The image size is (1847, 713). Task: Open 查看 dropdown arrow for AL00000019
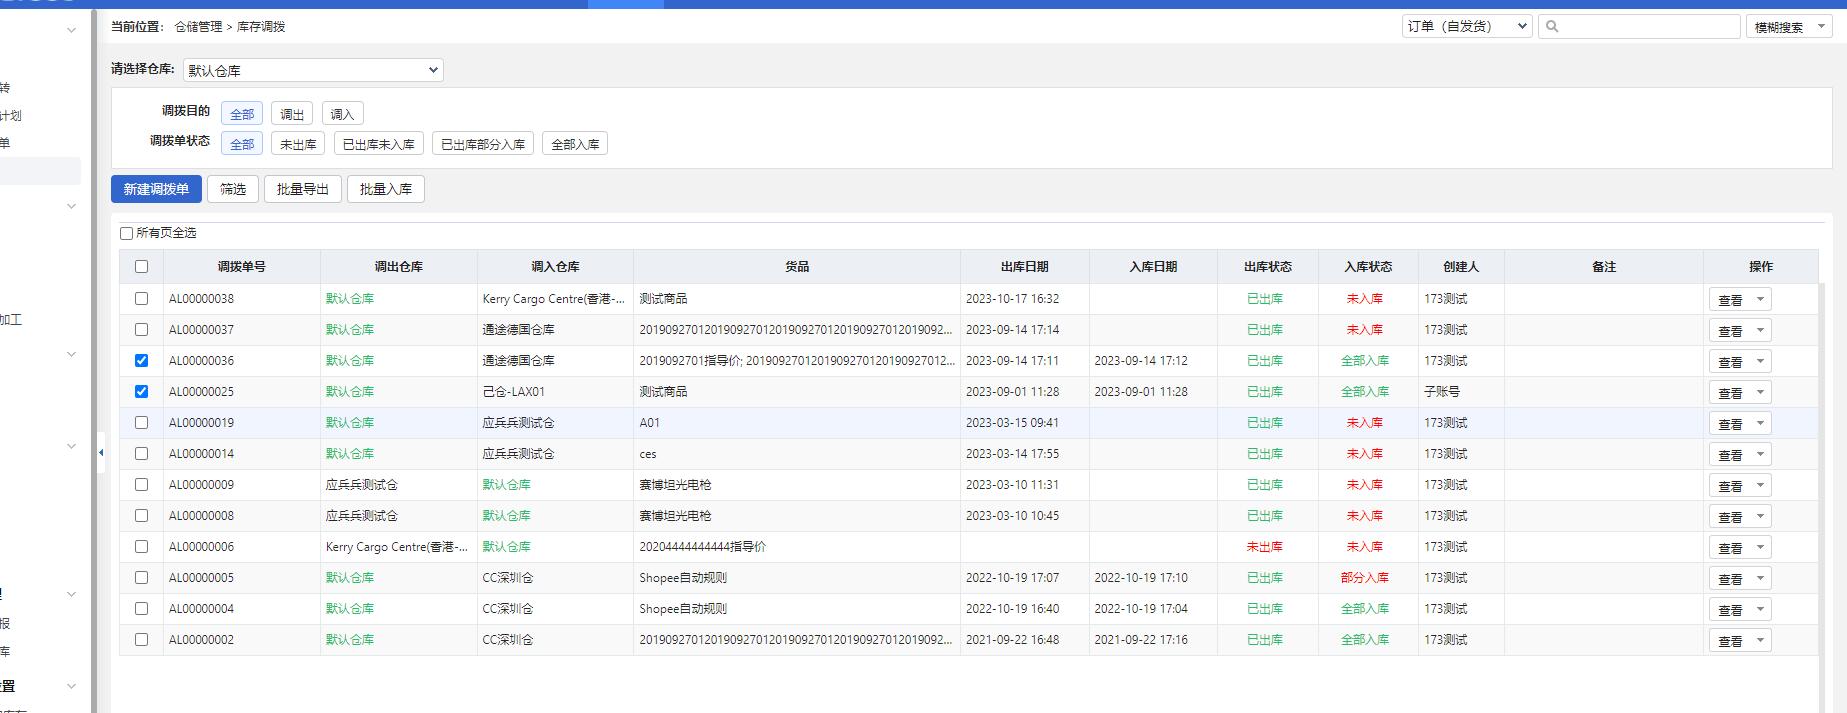coord(1760,423)
